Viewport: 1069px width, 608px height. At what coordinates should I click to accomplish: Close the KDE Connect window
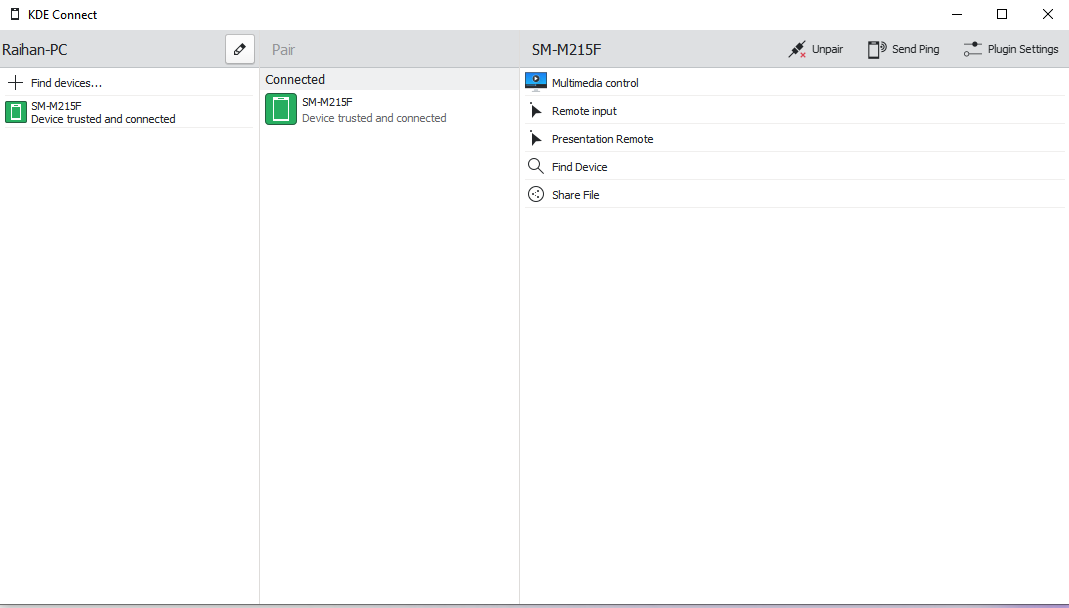click(x=1048, y=14)
